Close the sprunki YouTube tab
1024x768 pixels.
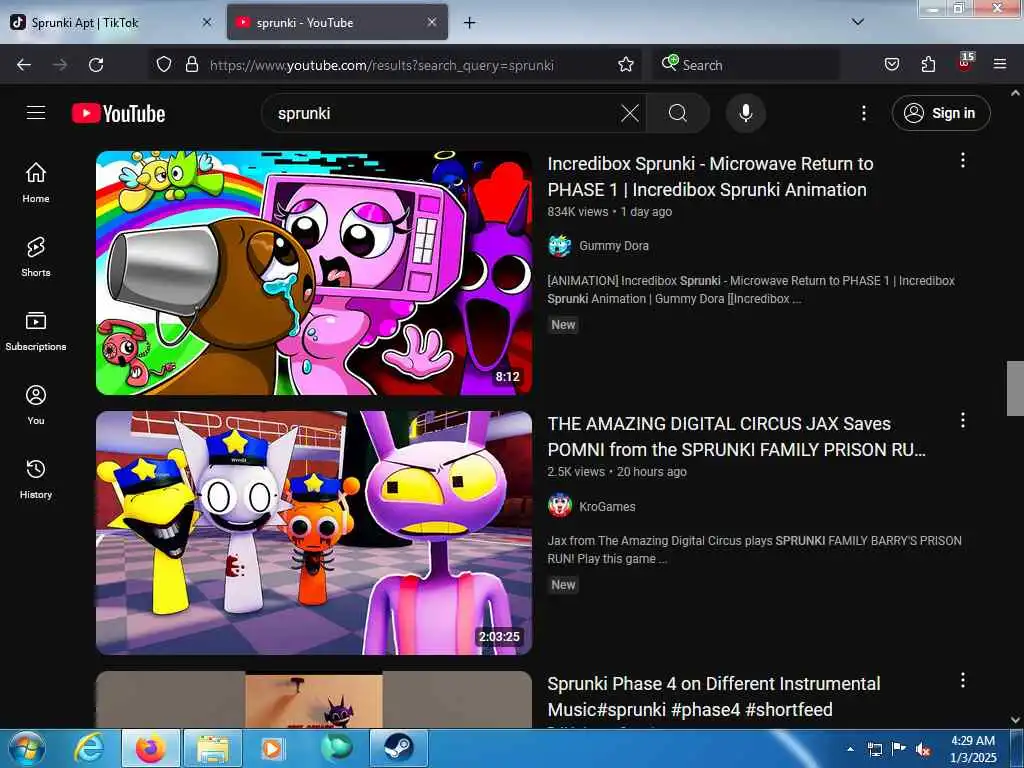tap(432, 22)
